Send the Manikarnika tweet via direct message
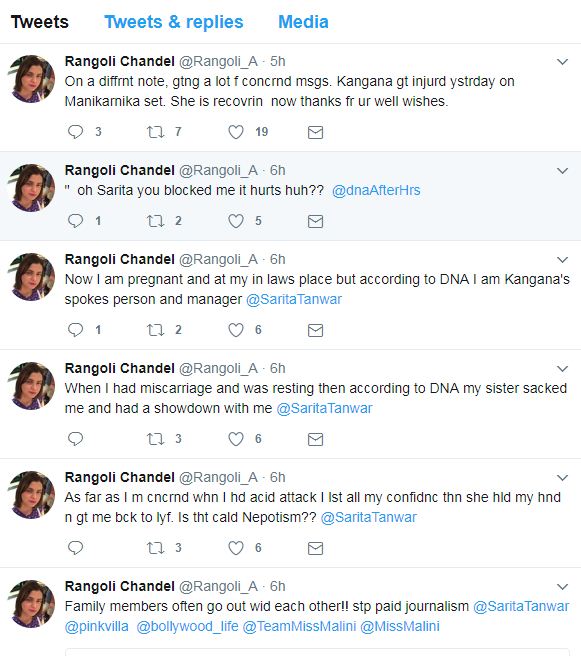Screen dimensions: 581x656 pyautogui.click(x=315, y=132)
